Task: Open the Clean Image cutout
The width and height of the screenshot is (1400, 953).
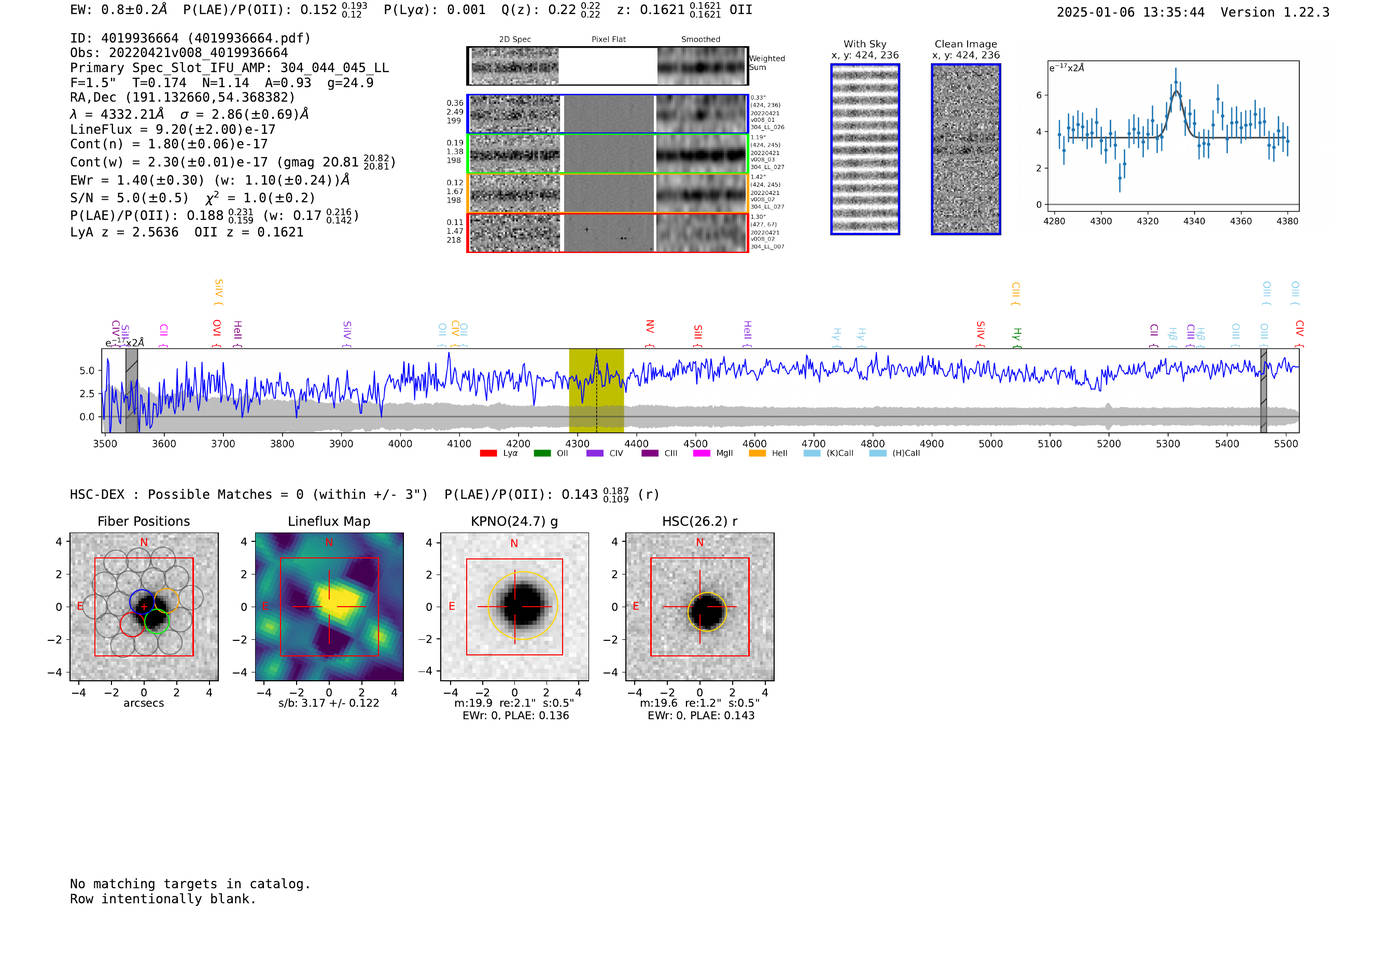Action: point(966,149)
